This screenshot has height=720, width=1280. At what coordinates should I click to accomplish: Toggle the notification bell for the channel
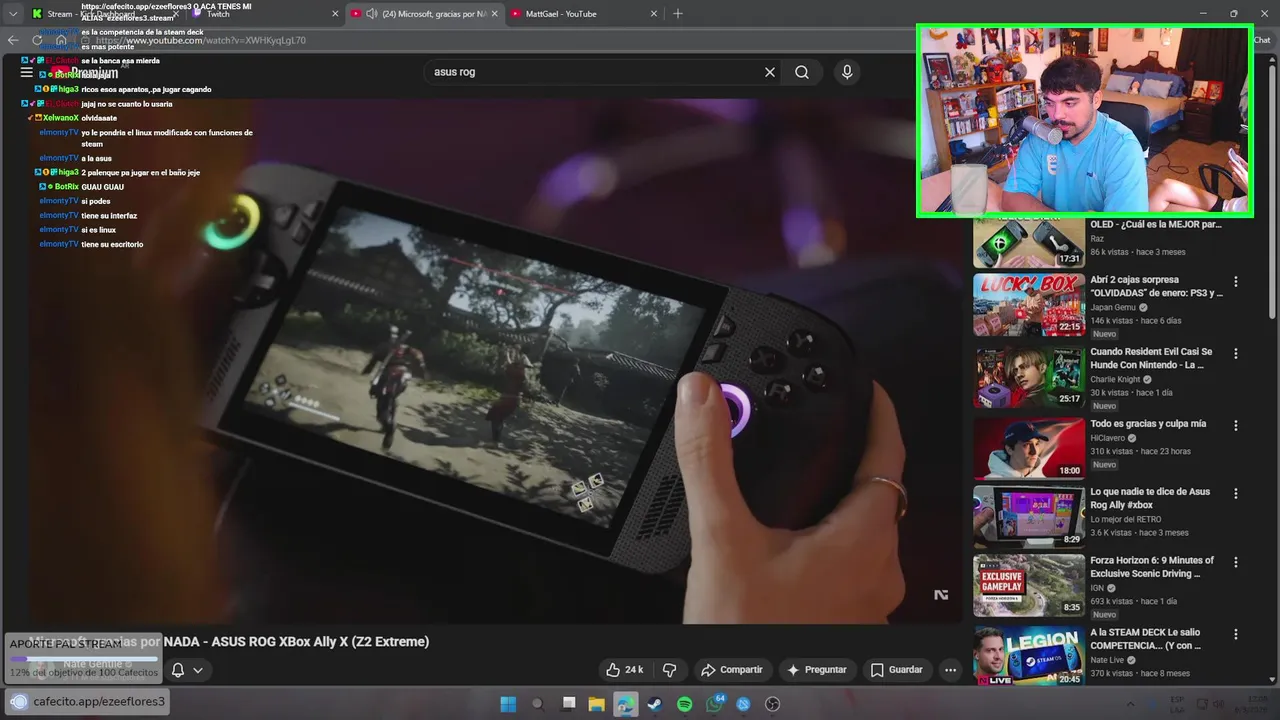(x=178, y=670)
